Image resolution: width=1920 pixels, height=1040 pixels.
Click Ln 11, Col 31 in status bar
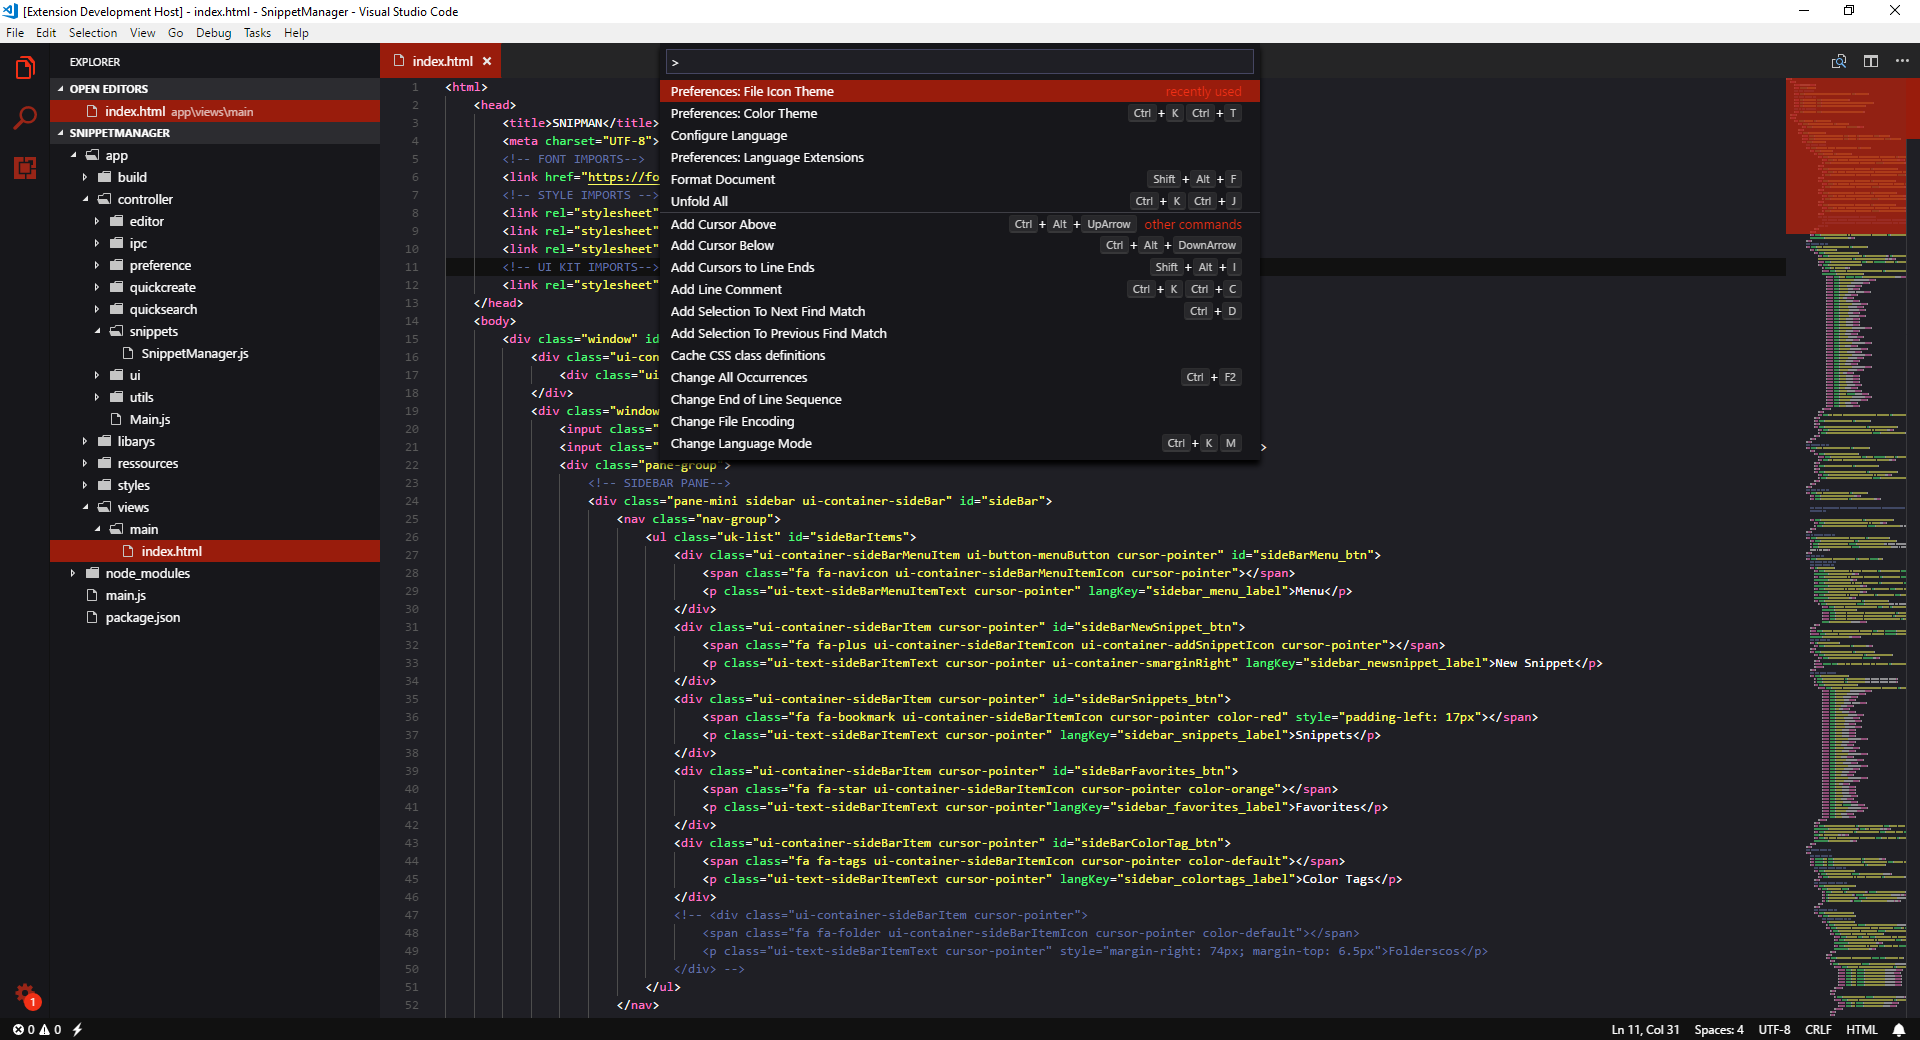pos(1645,1029)
